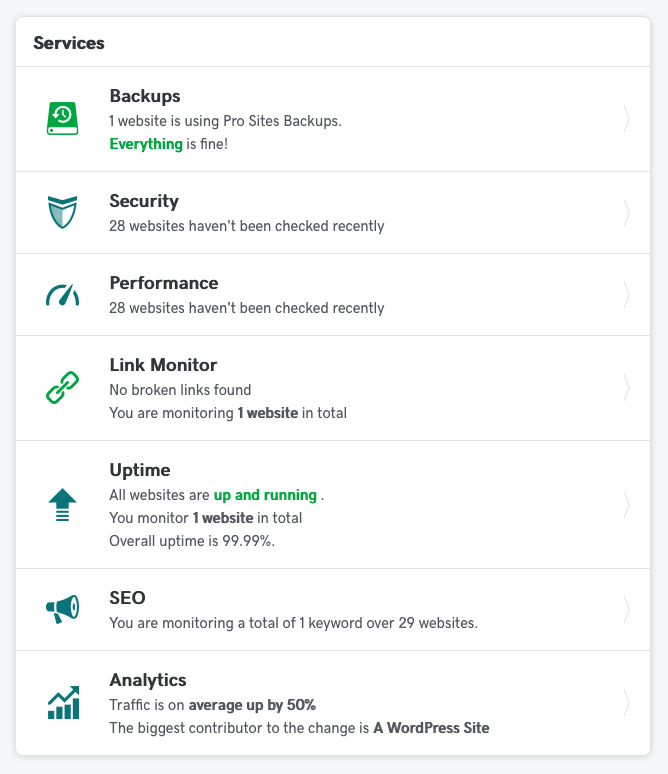Open the Uptime row chevron
This screenshot has height=774, width=668.
coord(626,504)
